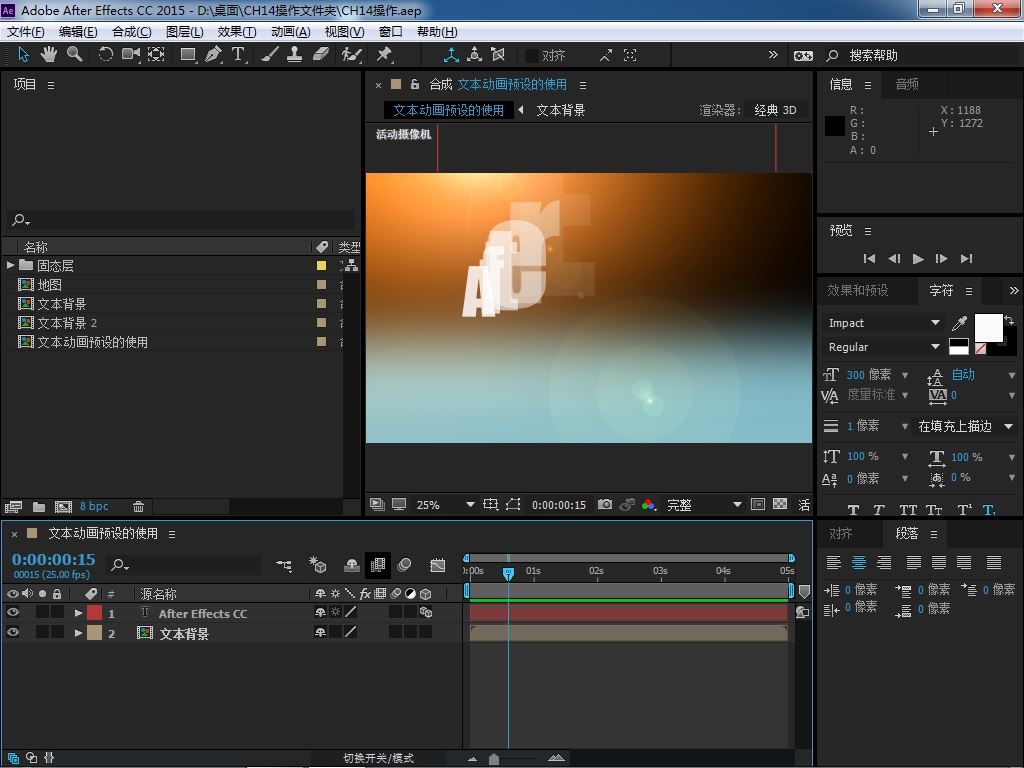1024x768 pixels.
Task: Select the Rotation tool
Action: click(105, 55)
